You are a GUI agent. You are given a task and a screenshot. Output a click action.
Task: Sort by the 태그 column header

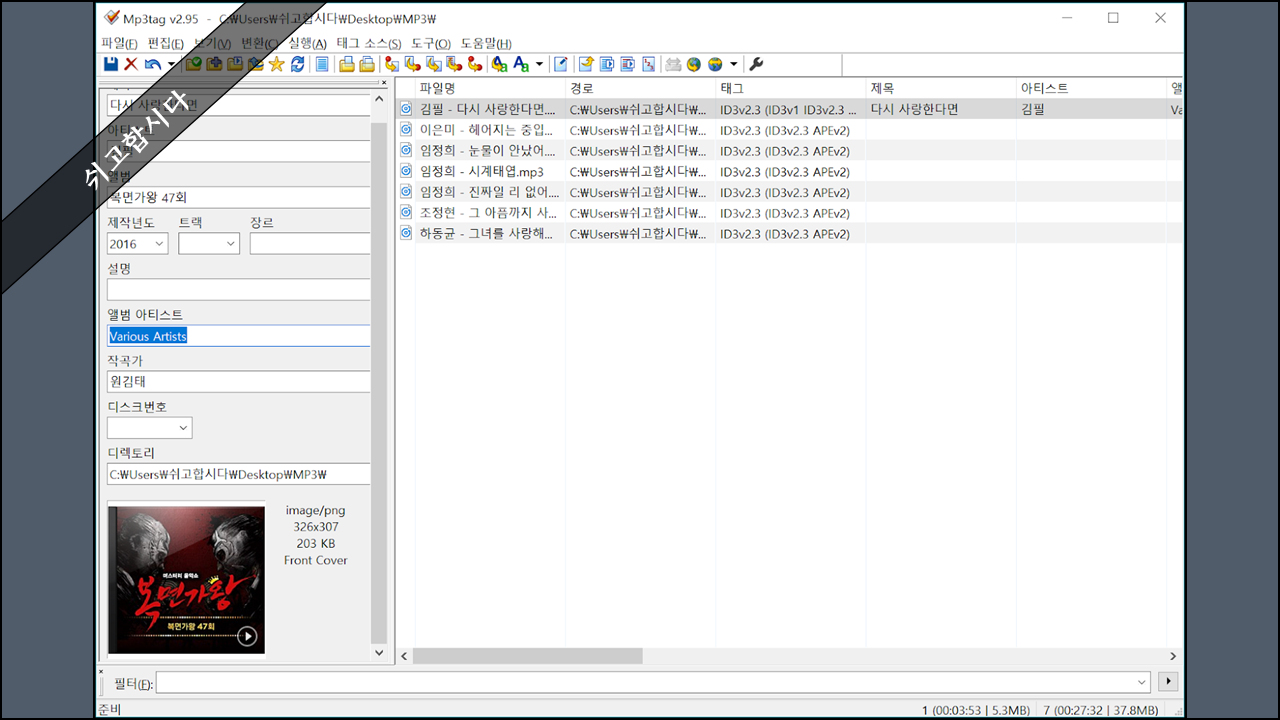click(791, 88)
